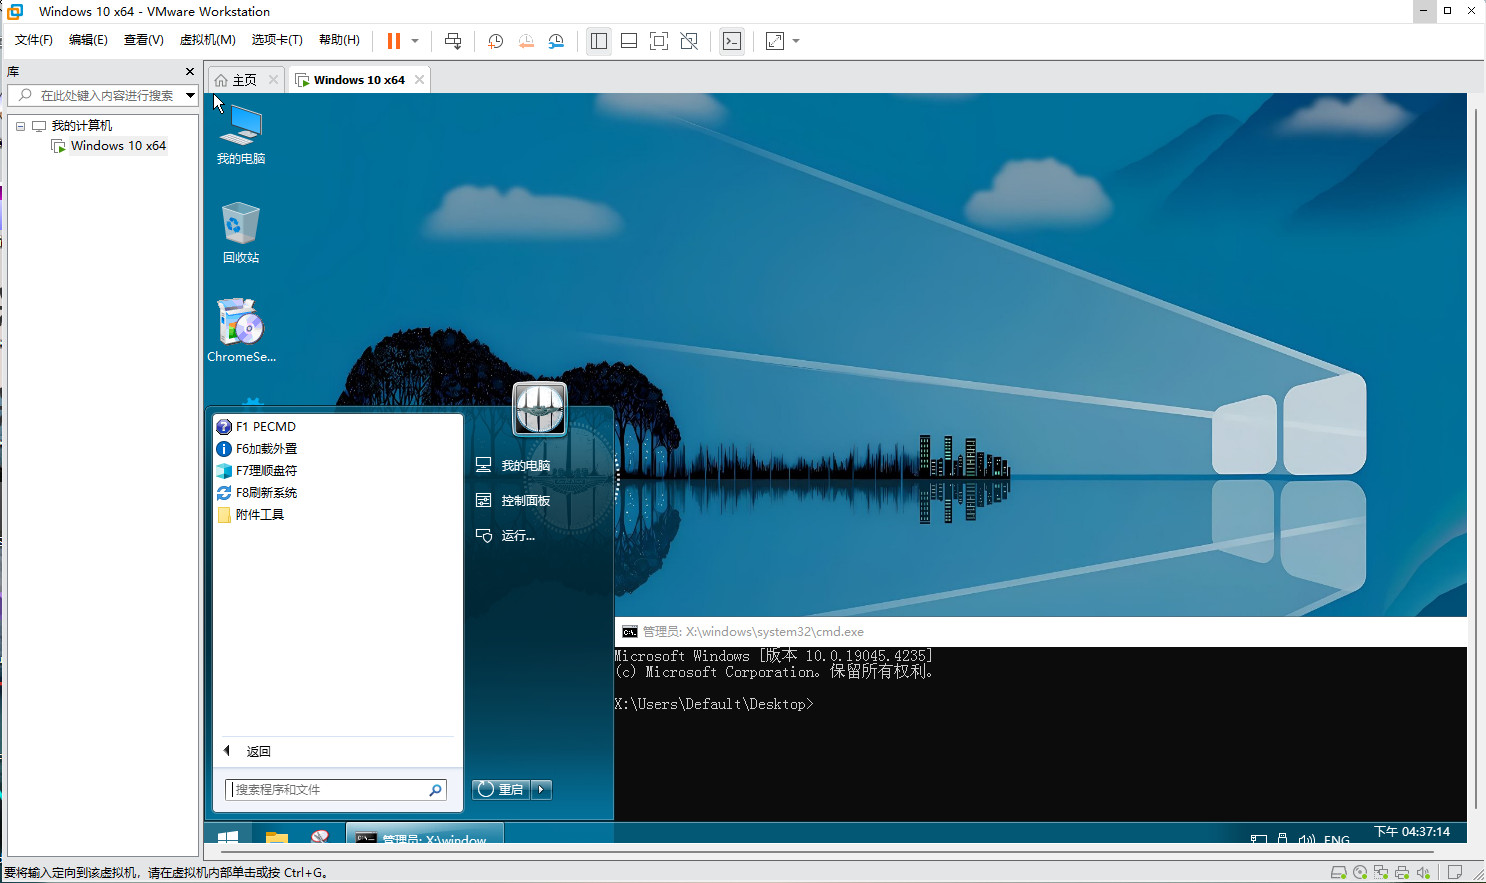This screenshot has height=883, width=1486.
Task: Click the user avatar picture in start menu
Action: coord(540,409)
